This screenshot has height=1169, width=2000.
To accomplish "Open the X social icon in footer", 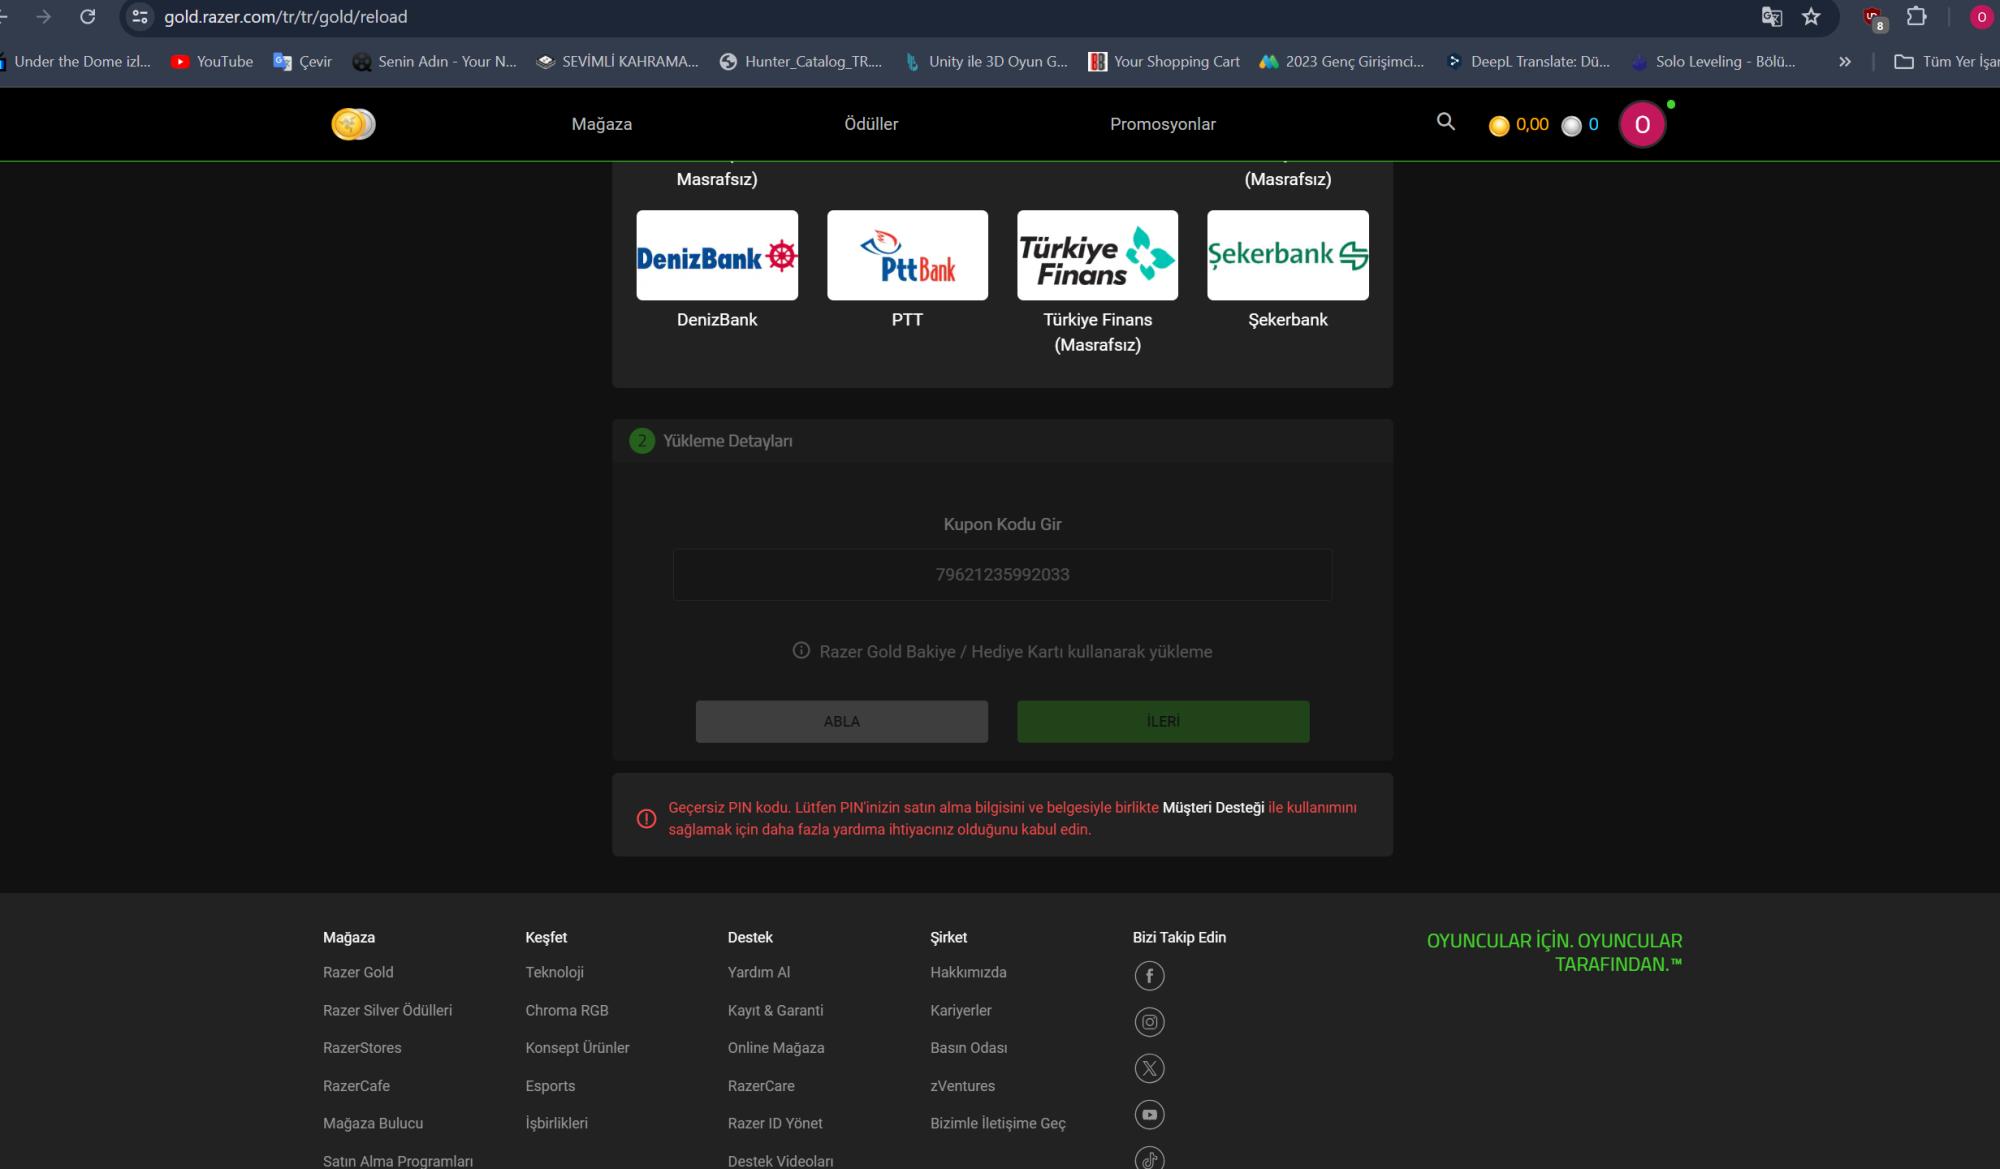I will tap(1149, 1068).
